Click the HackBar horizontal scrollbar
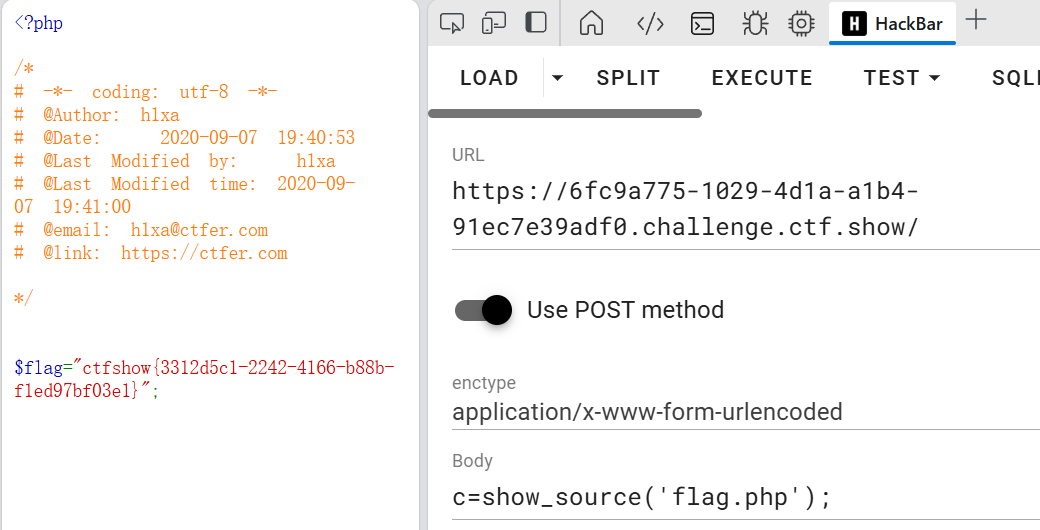Screen dimensions: 1040x530 coord(565,114)
